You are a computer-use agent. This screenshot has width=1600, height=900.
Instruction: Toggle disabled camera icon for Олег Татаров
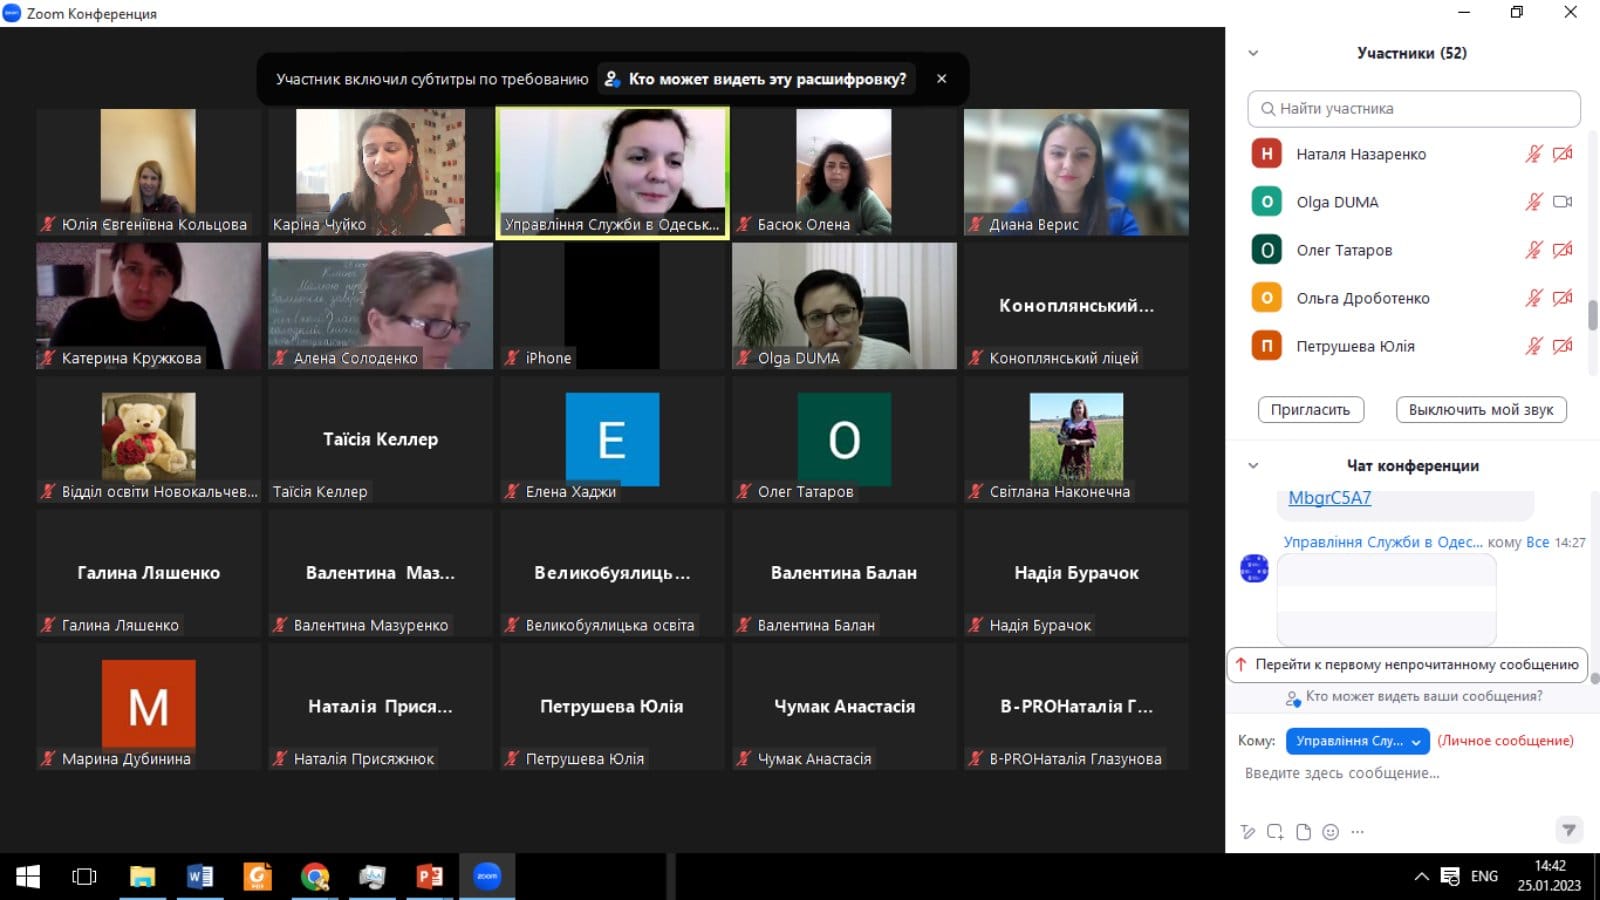click(1562, 250)
